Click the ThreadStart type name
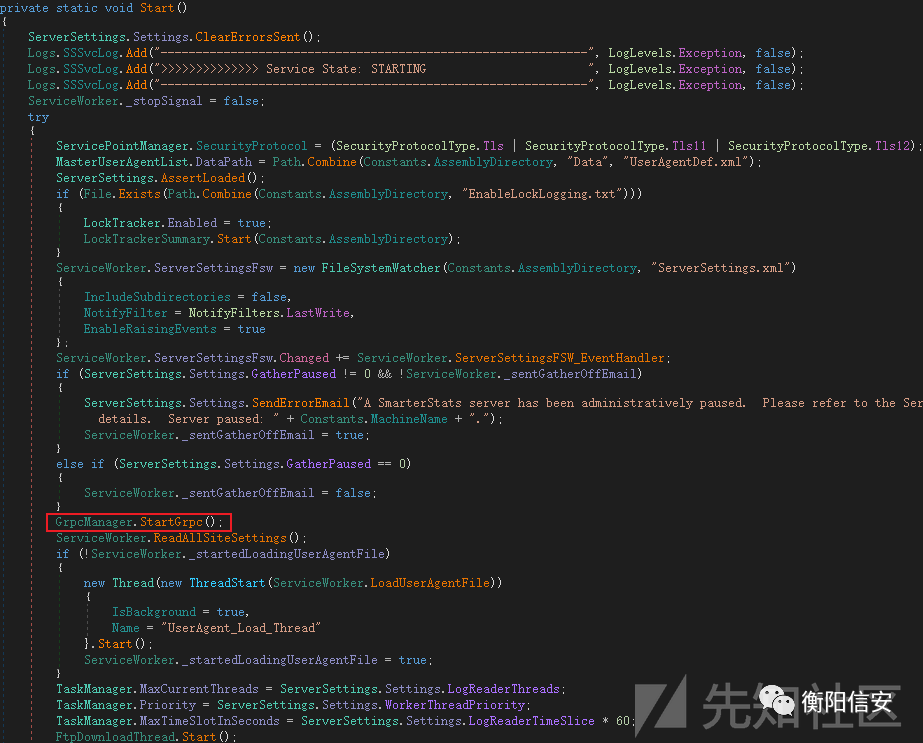The width and height of the screenshot is (923, 743). [227, 582]
